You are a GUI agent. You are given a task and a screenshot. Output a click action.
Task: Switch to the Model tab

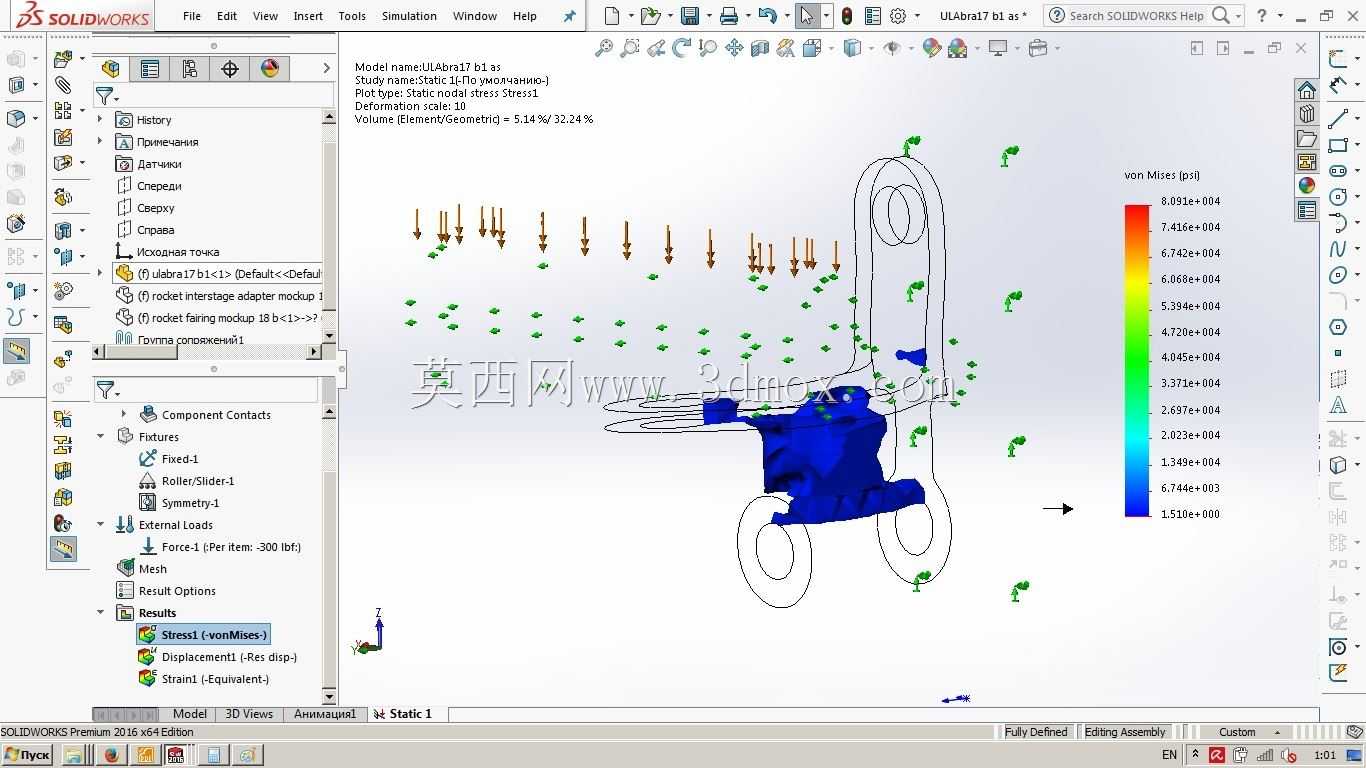190,714
